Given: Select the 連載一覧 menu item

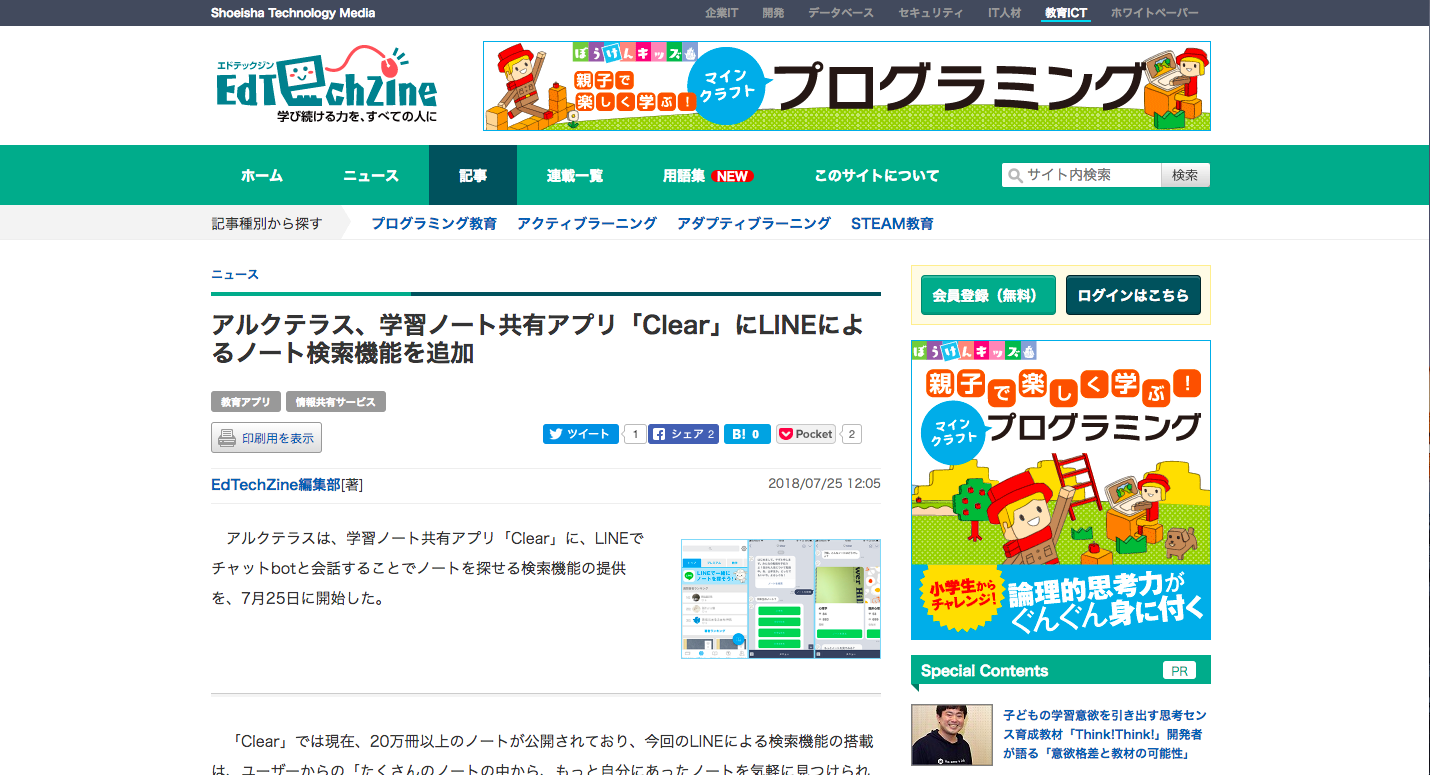Looking at the screenshot, I should [575, 176].
